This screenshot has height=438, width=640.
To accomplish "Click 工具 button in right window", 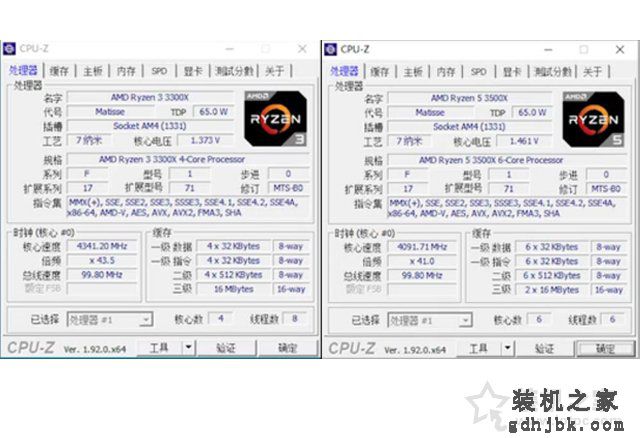I will (x=478, y=349).
